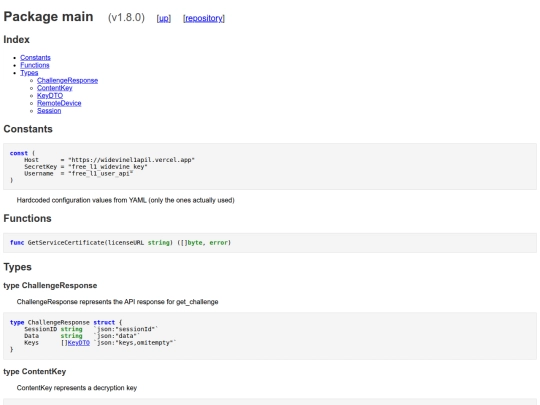Screen dimensions: 540x405
Task: Click the SecretKey constant line
Action: [x=86, y=167]
